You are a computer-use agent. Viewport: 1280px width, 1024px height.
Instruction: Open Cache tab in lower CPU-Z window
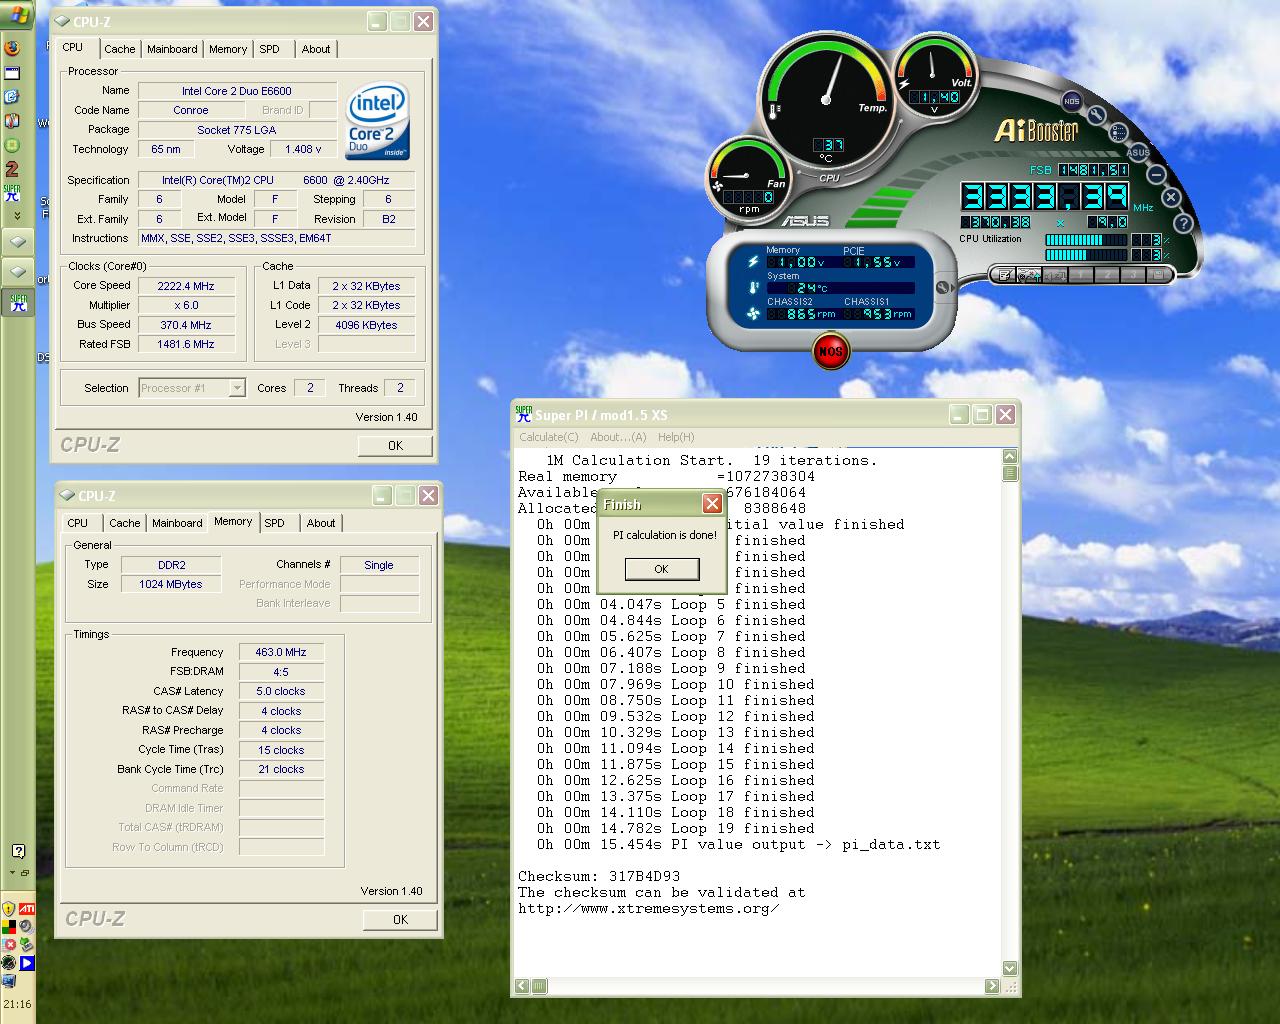[x=124, y=523]
